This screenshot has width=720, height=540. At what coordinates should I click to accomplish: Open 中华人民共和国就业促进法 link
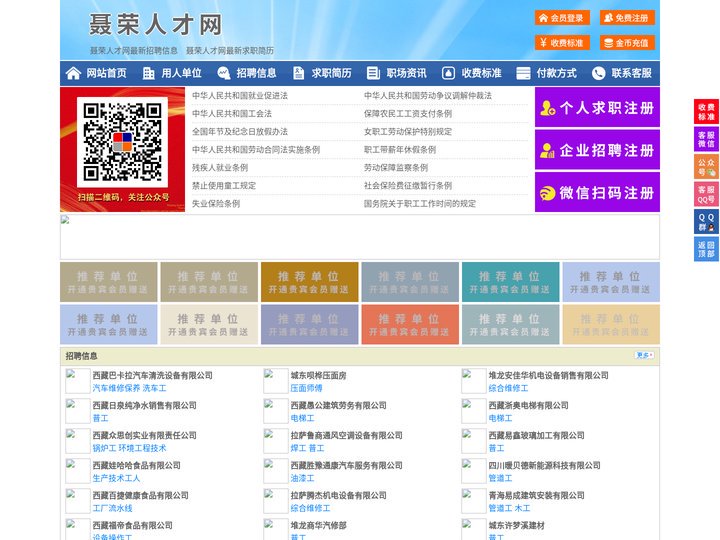[240, 96]
